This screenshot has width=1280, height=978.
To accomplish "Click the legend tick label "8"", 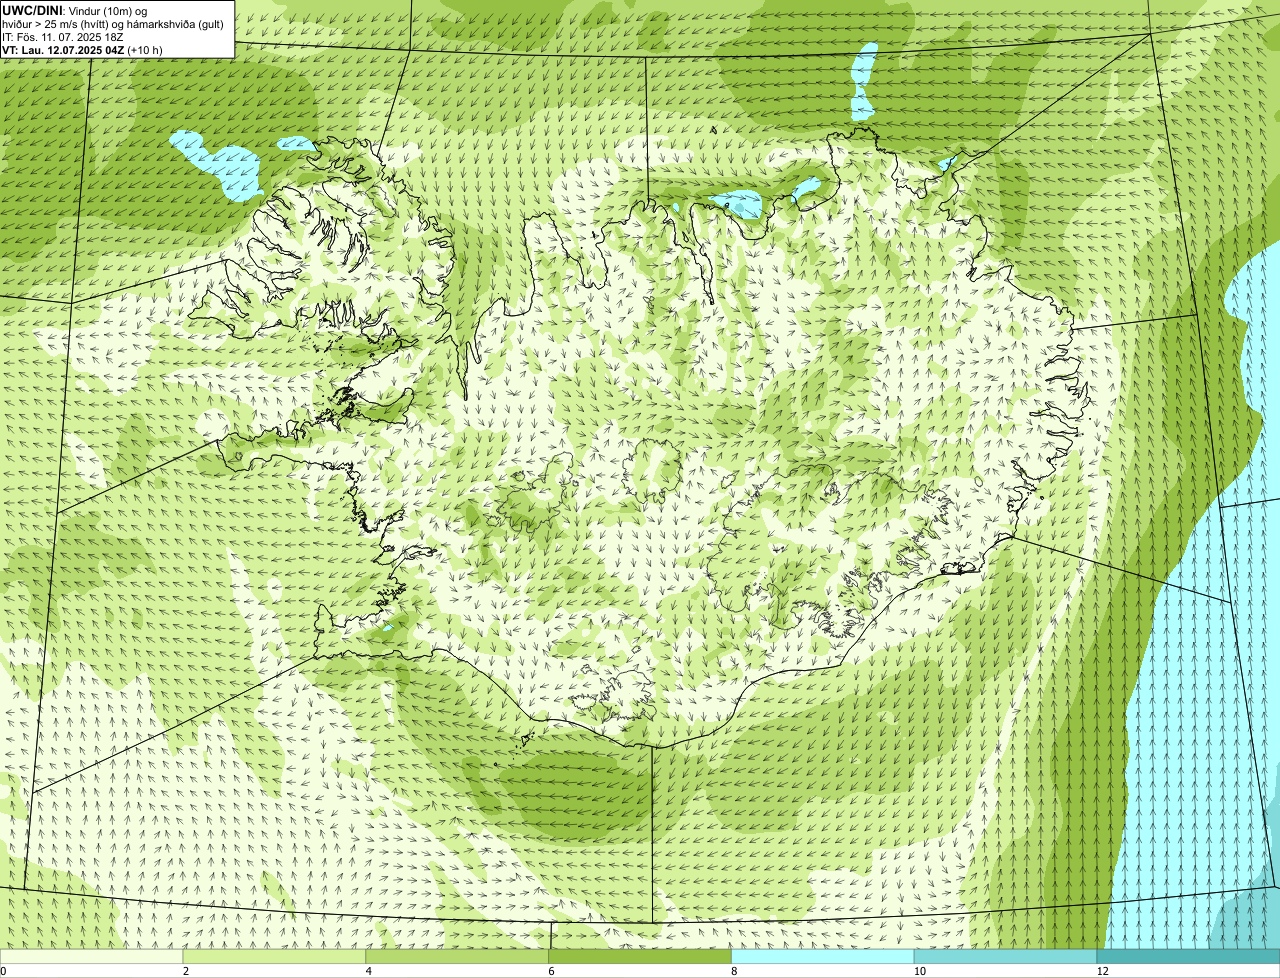I will (734, 971).
